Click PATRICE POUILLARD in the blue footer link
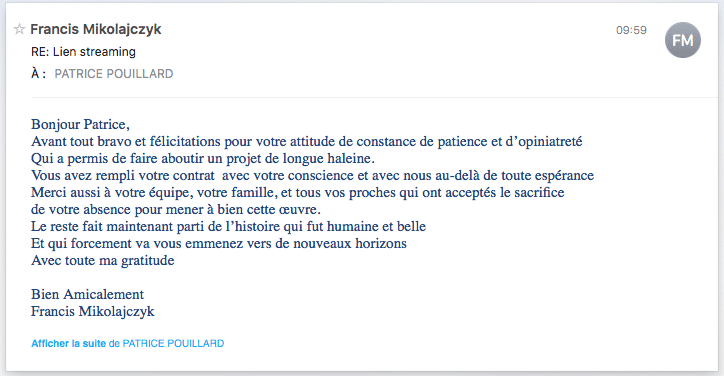The image size is (724, 376). click(173, 344)
